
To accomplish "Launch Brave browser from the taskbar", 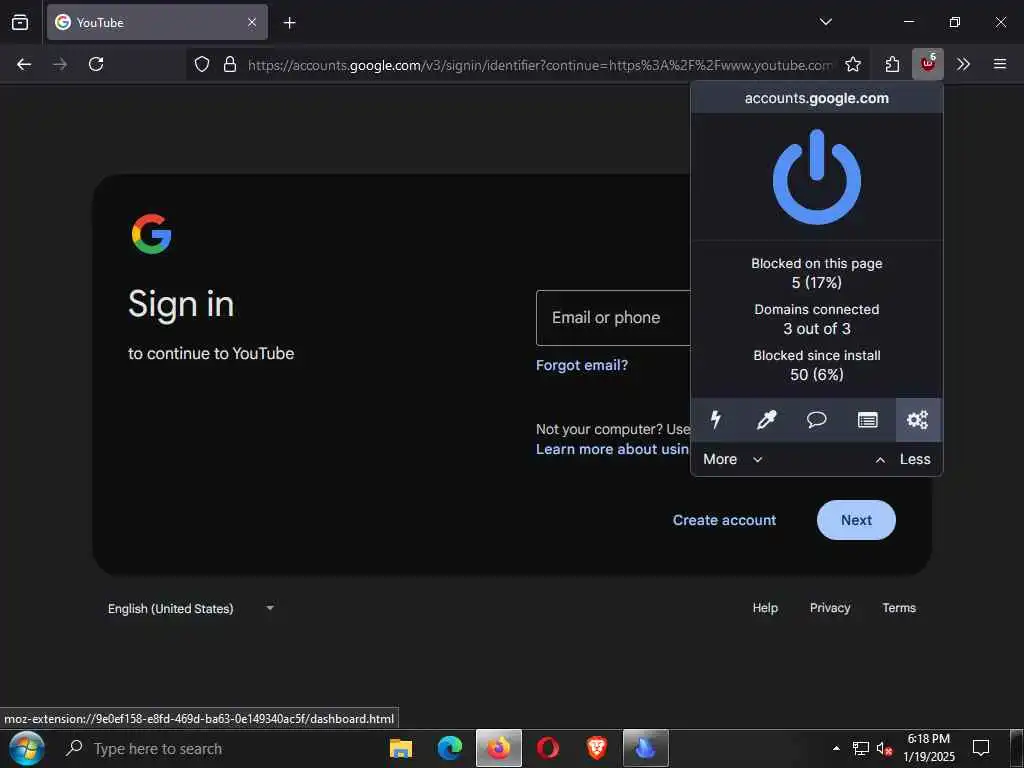I will click(596, 748).
